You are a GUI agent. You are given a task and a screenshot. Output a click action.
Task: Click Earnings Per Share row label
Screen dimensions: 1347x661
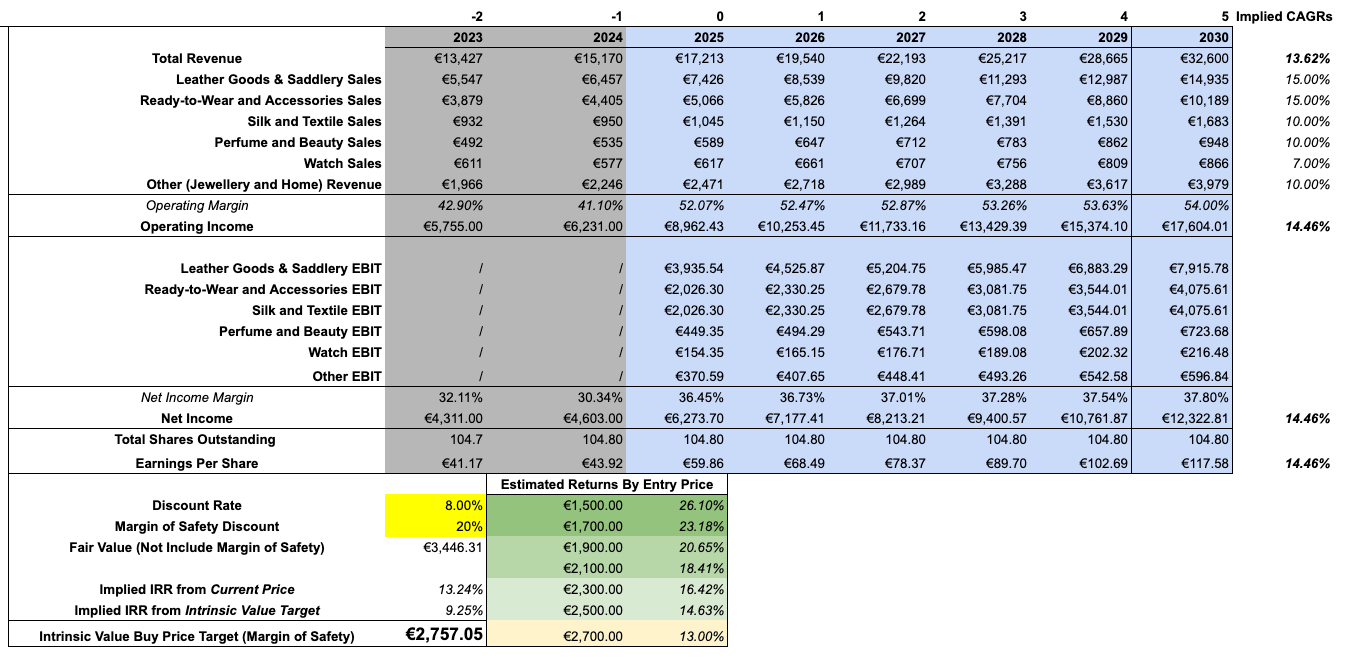point(197,463)
